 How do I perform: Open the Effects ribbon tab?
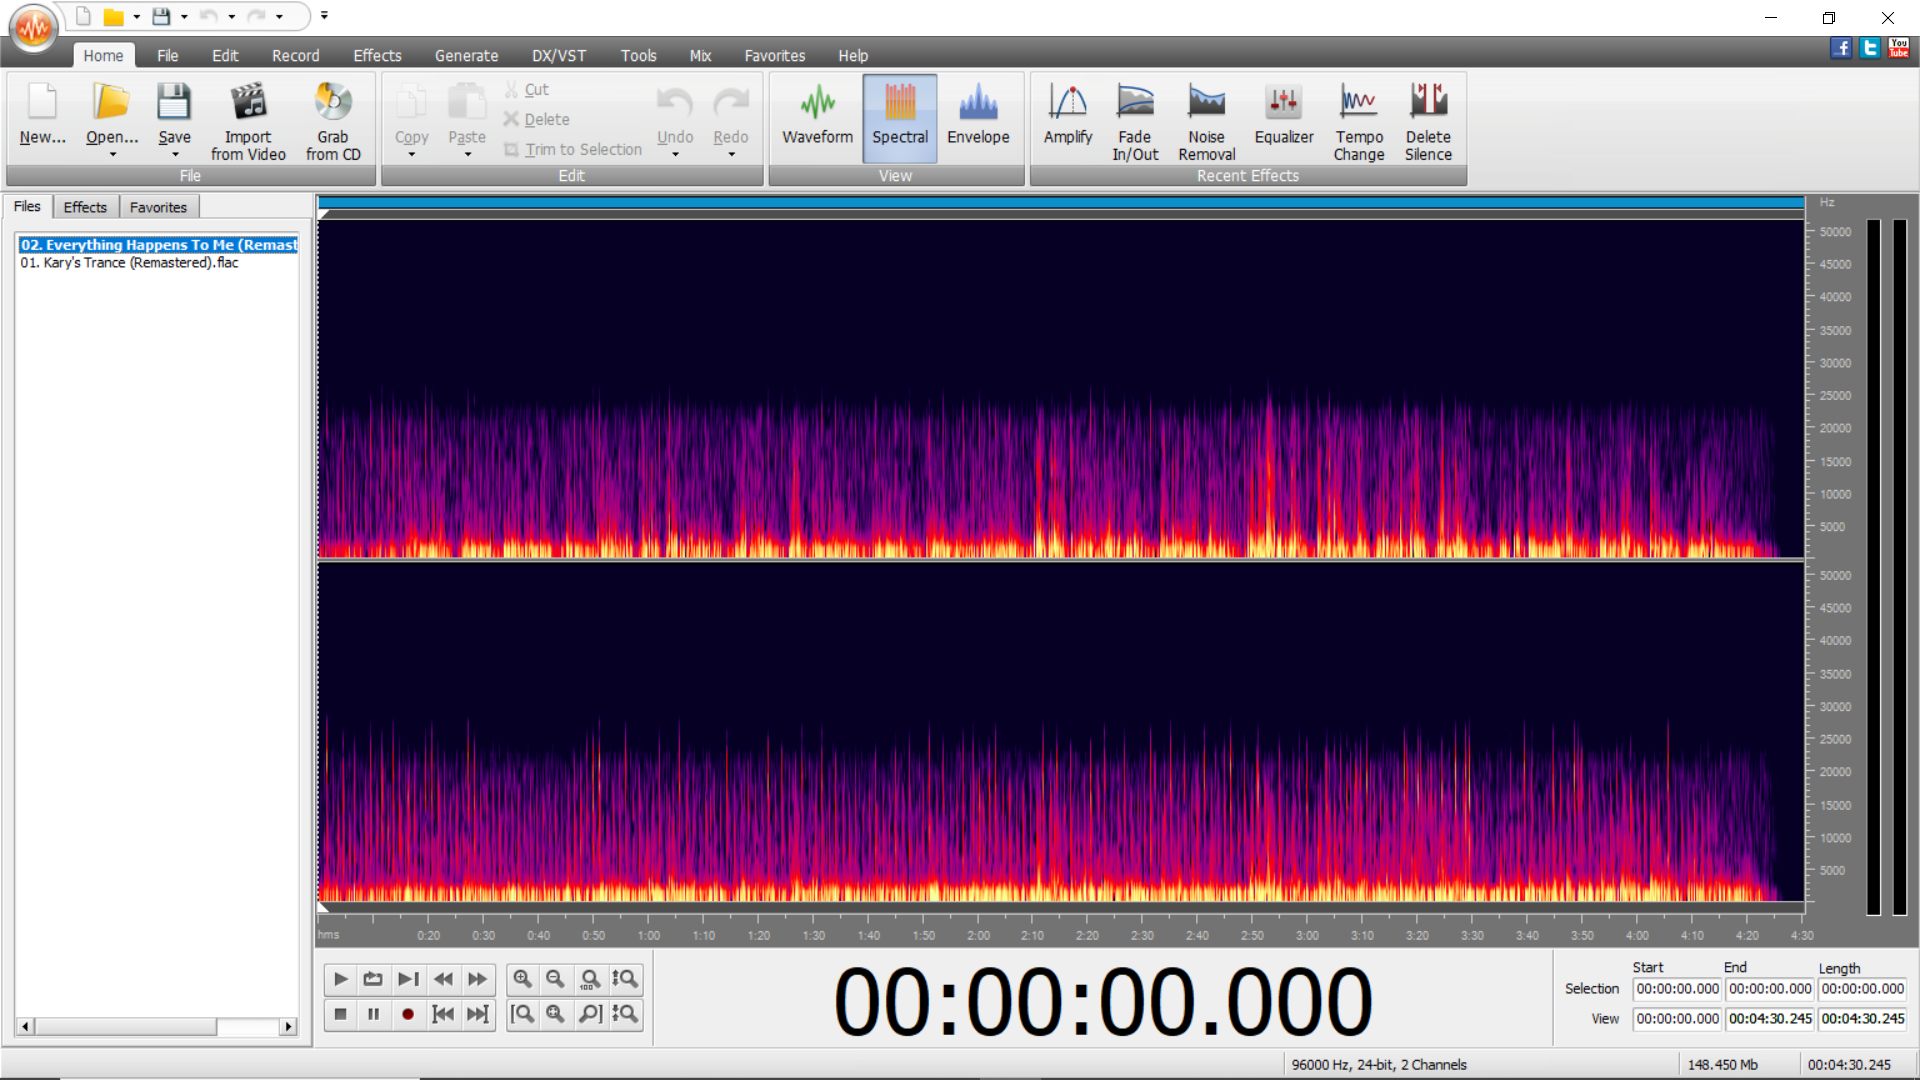(377, 56)
